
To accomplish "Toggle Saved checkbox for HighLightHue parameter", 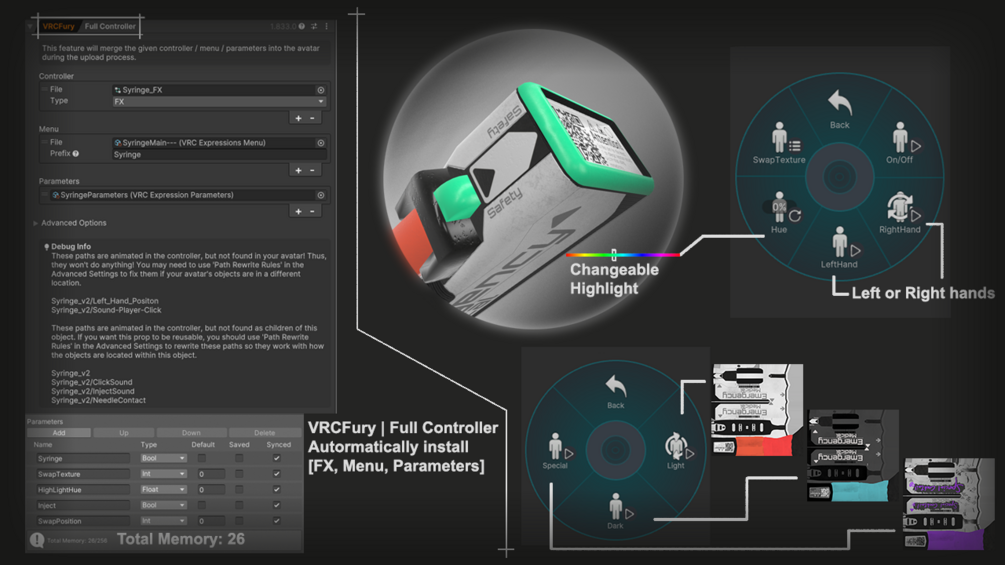I will tap(239, 489).
